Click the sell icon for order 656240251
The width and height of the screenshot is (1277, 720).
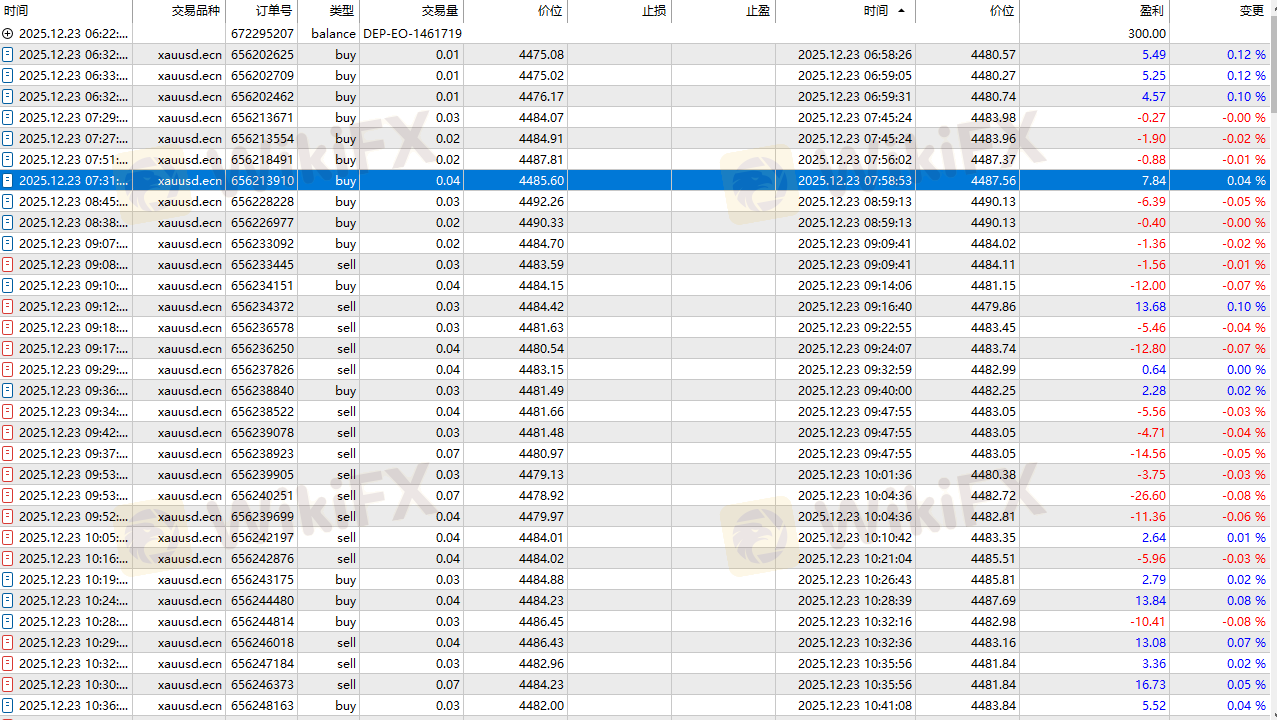pos(8,495)
